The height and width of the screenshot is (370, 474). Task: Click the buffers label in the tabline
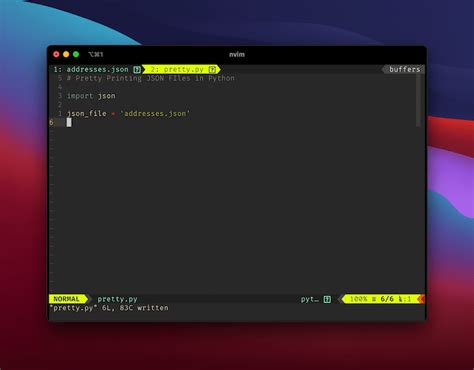tap(404, 69)
